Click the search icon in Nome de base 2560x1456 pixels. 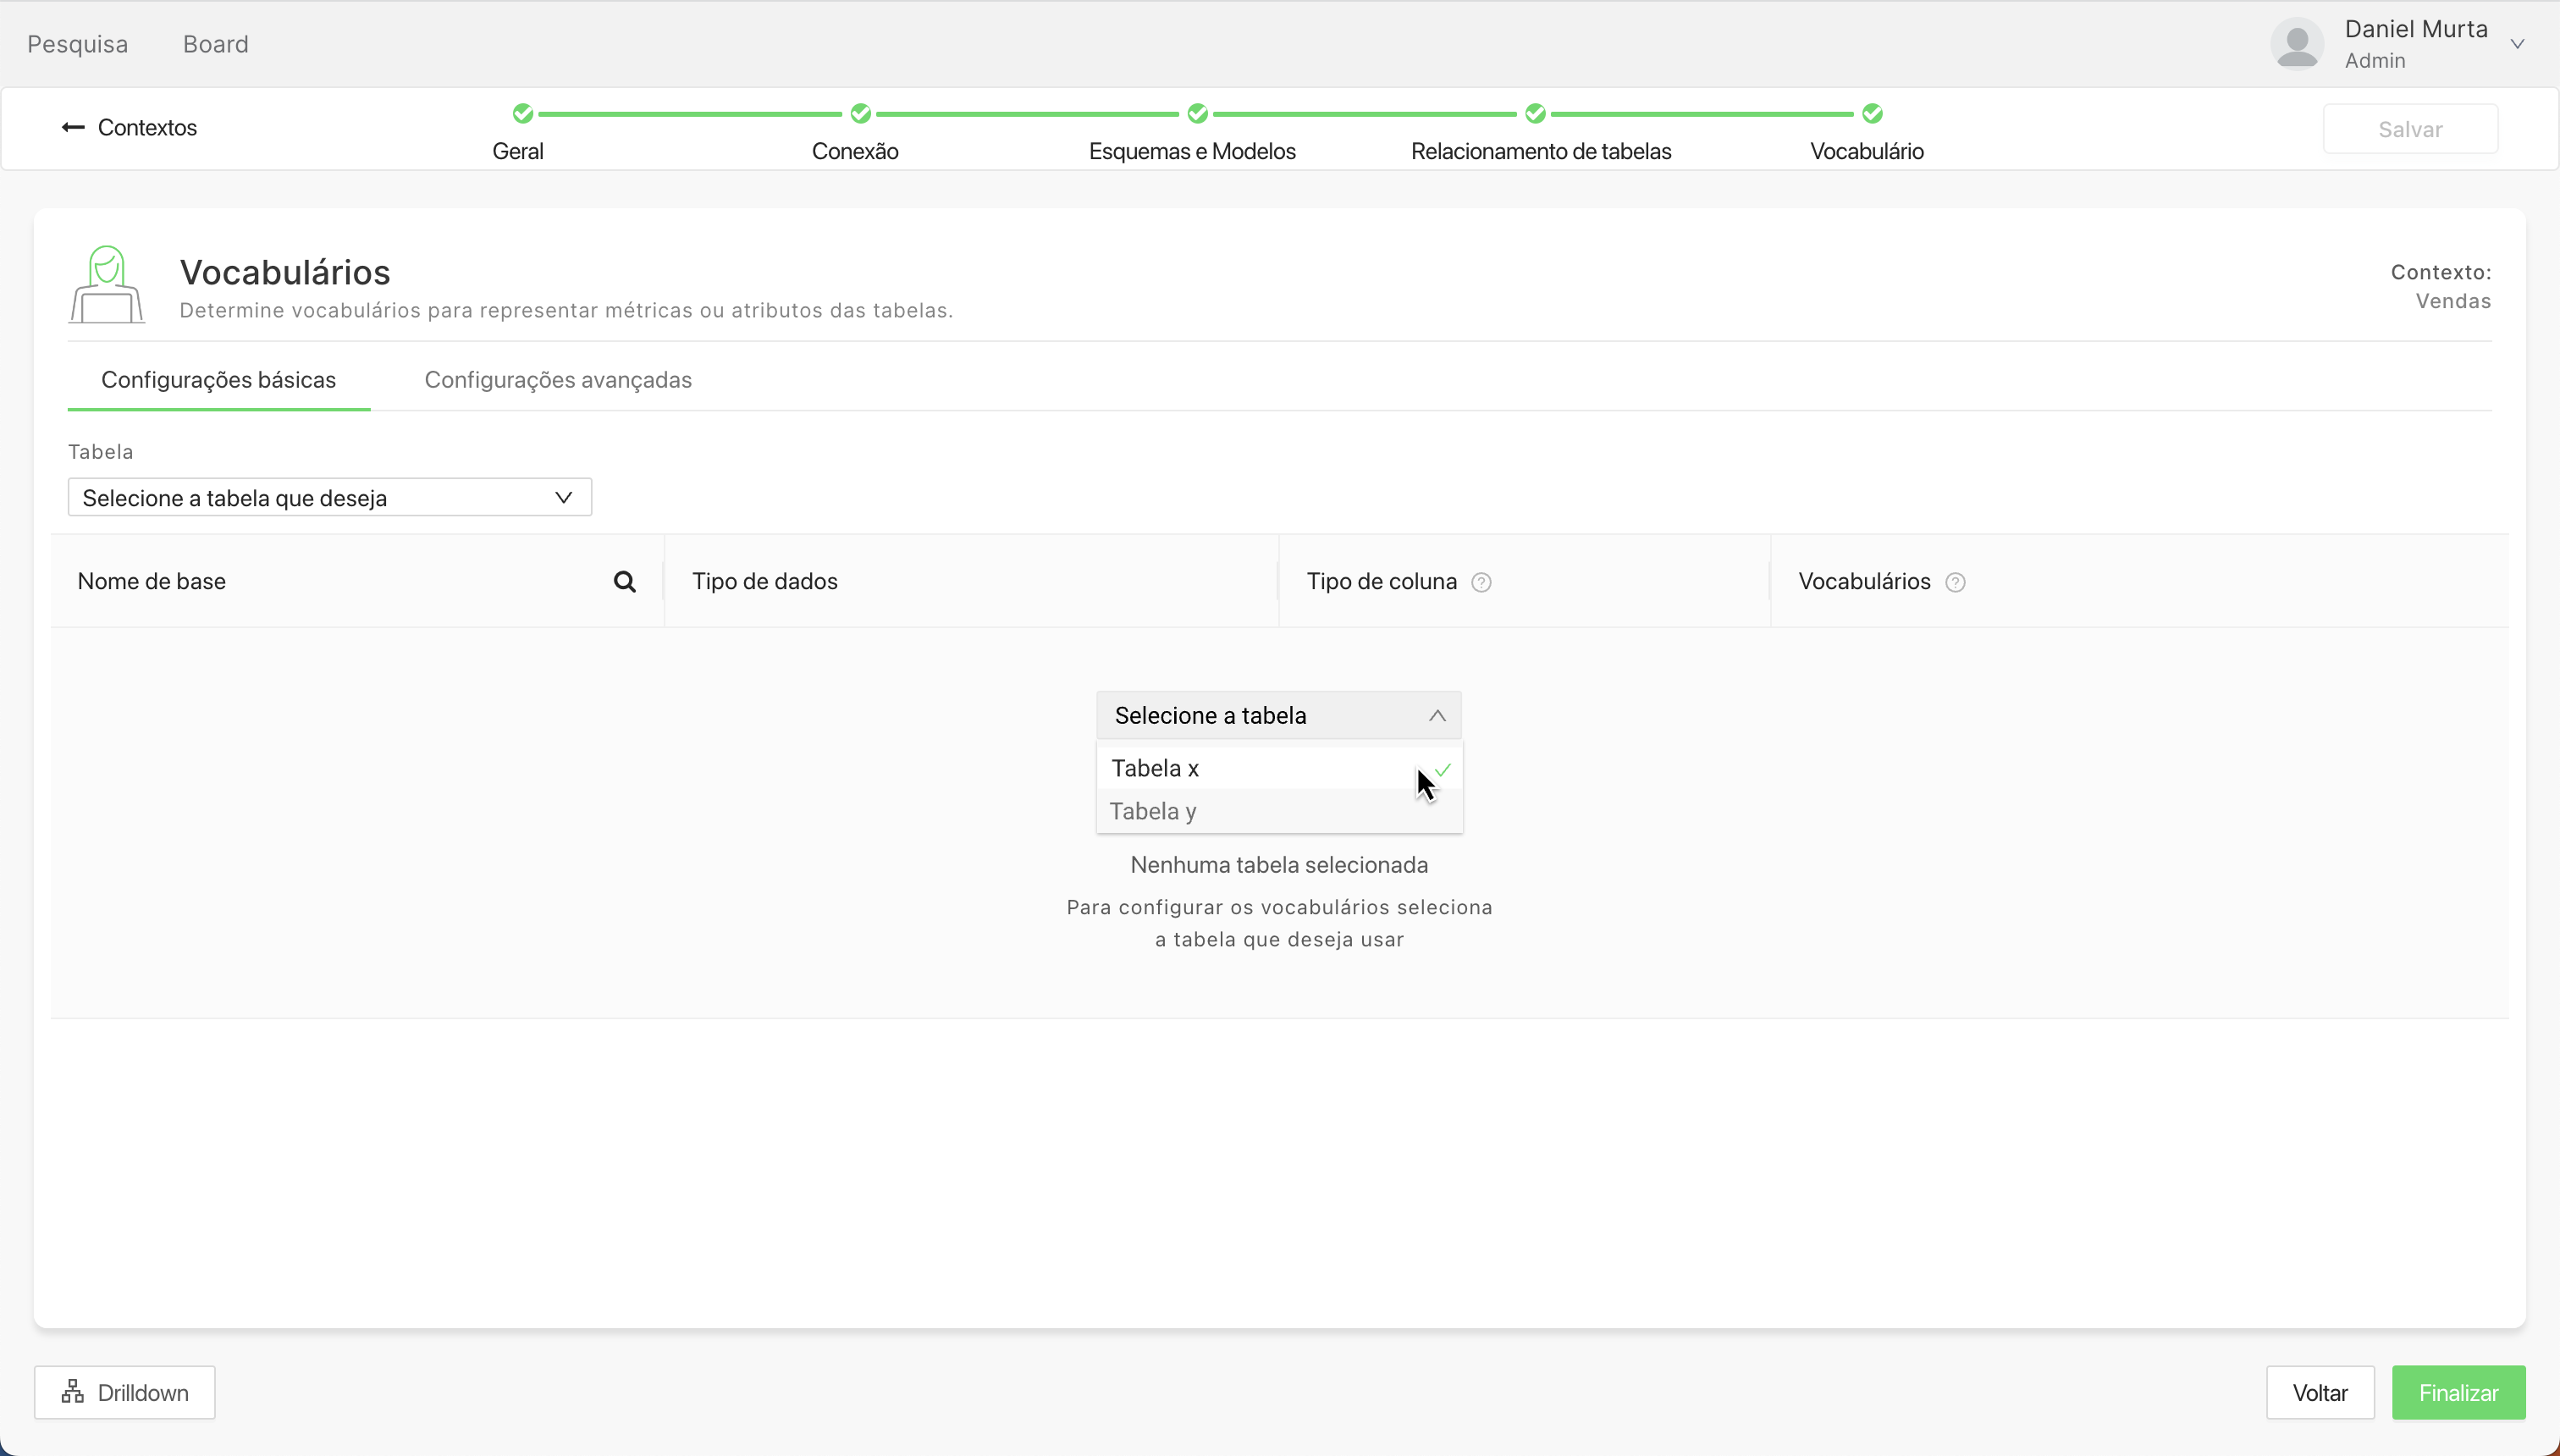[624, 582]
